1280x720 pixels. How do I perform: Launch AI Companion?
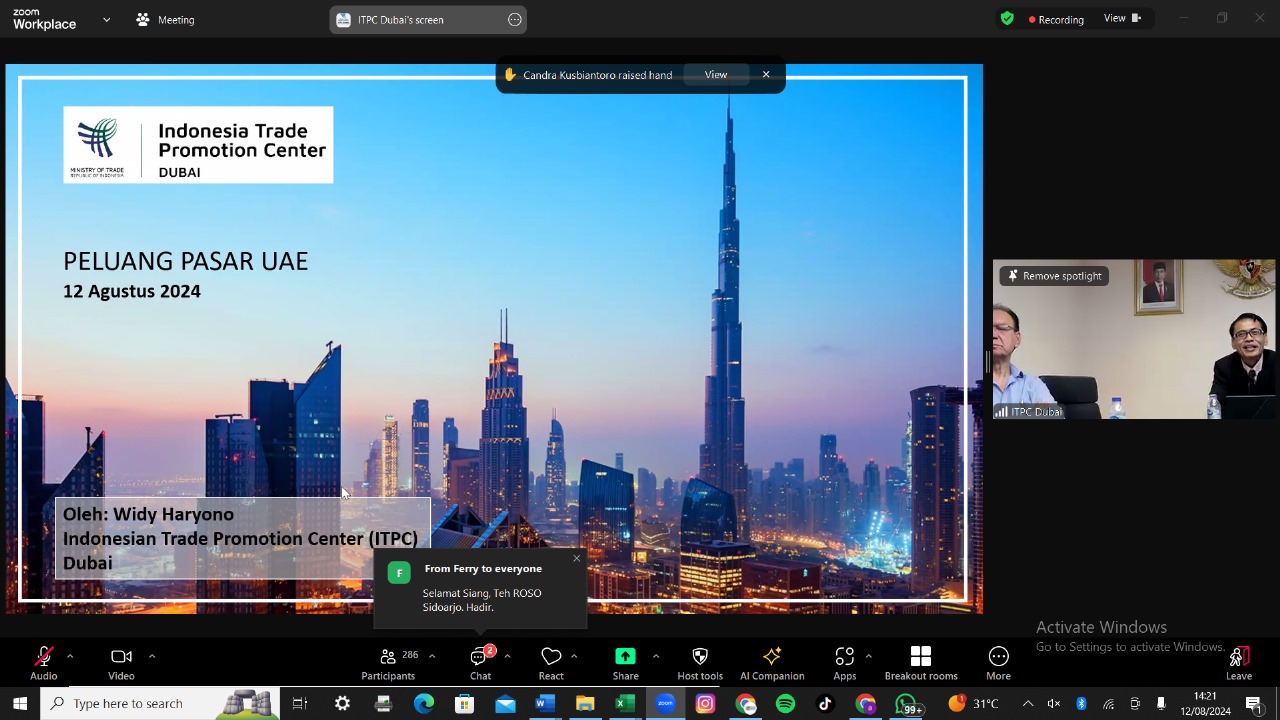772,663
